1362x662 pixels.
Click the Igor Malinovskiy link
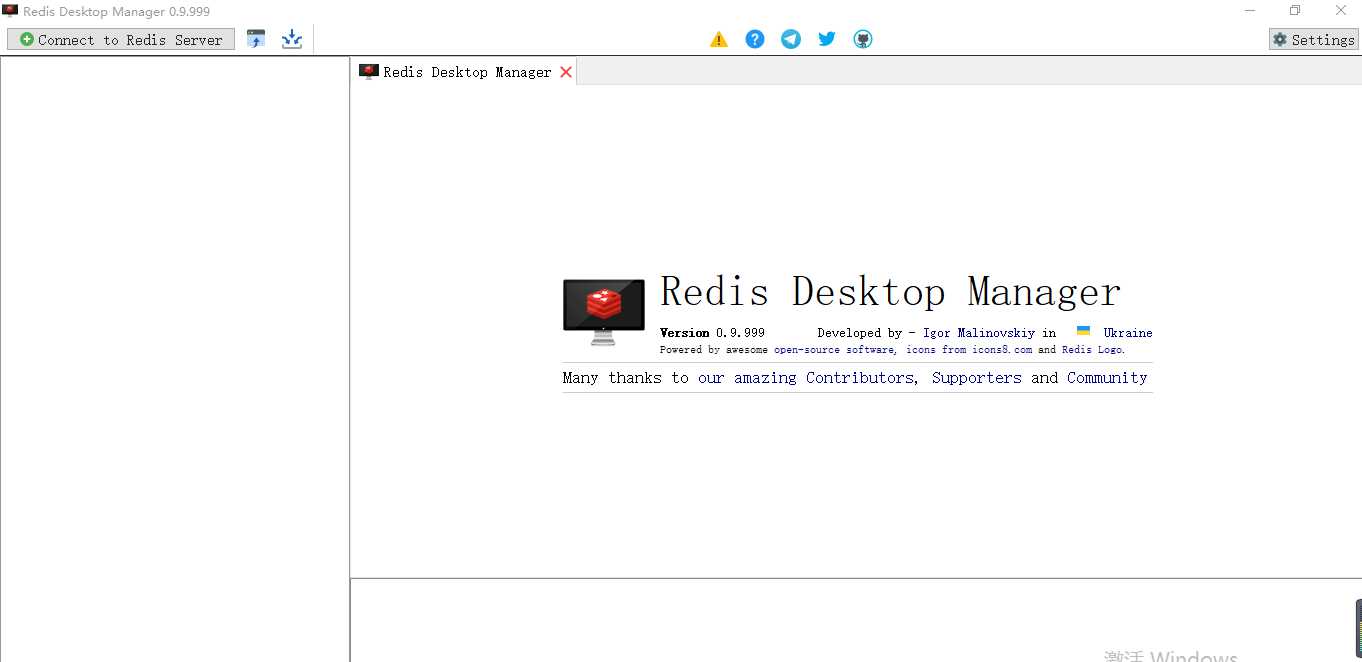coord(979,333)
